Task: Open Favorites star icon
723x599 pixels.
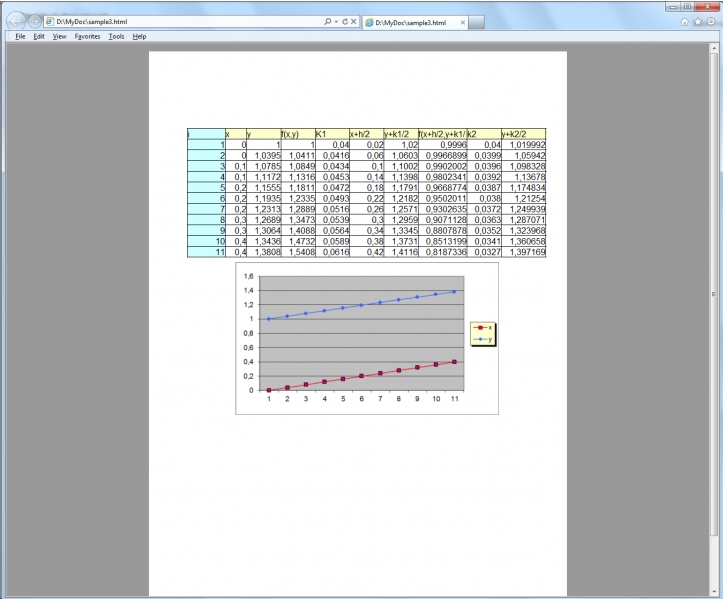Action: tap(698, 22)
